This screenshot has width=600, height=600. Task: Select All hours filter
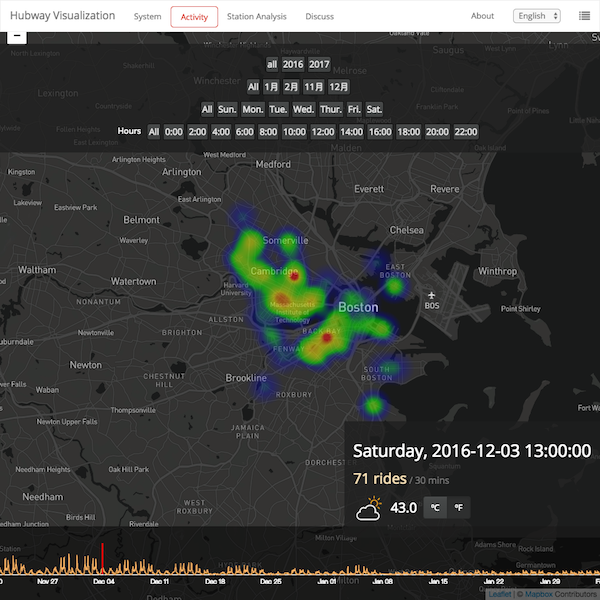point(154,132)
